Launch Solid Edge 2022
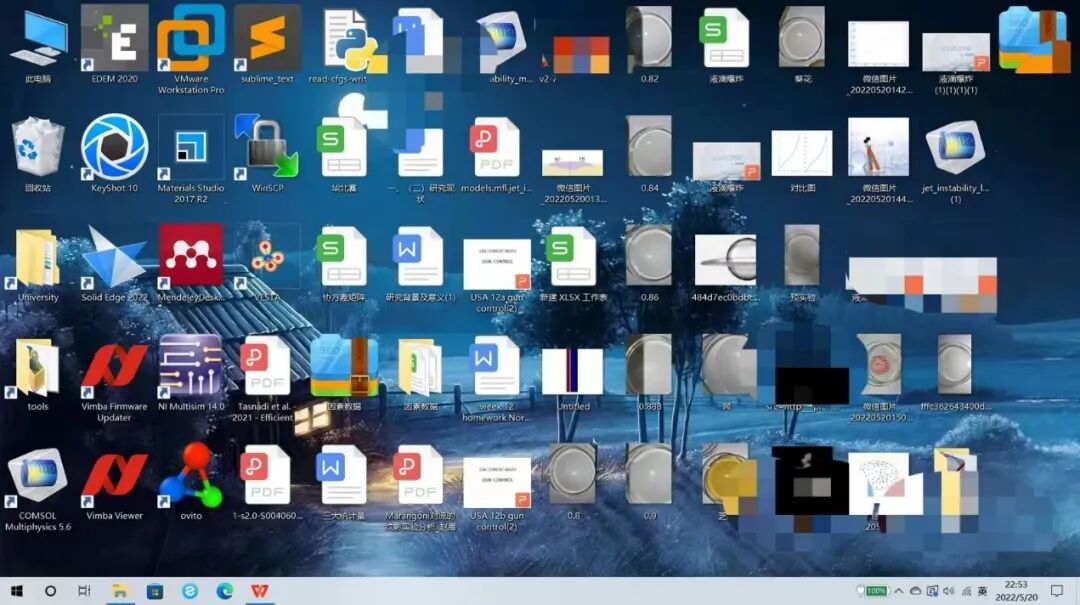 [x=114, y=264]
